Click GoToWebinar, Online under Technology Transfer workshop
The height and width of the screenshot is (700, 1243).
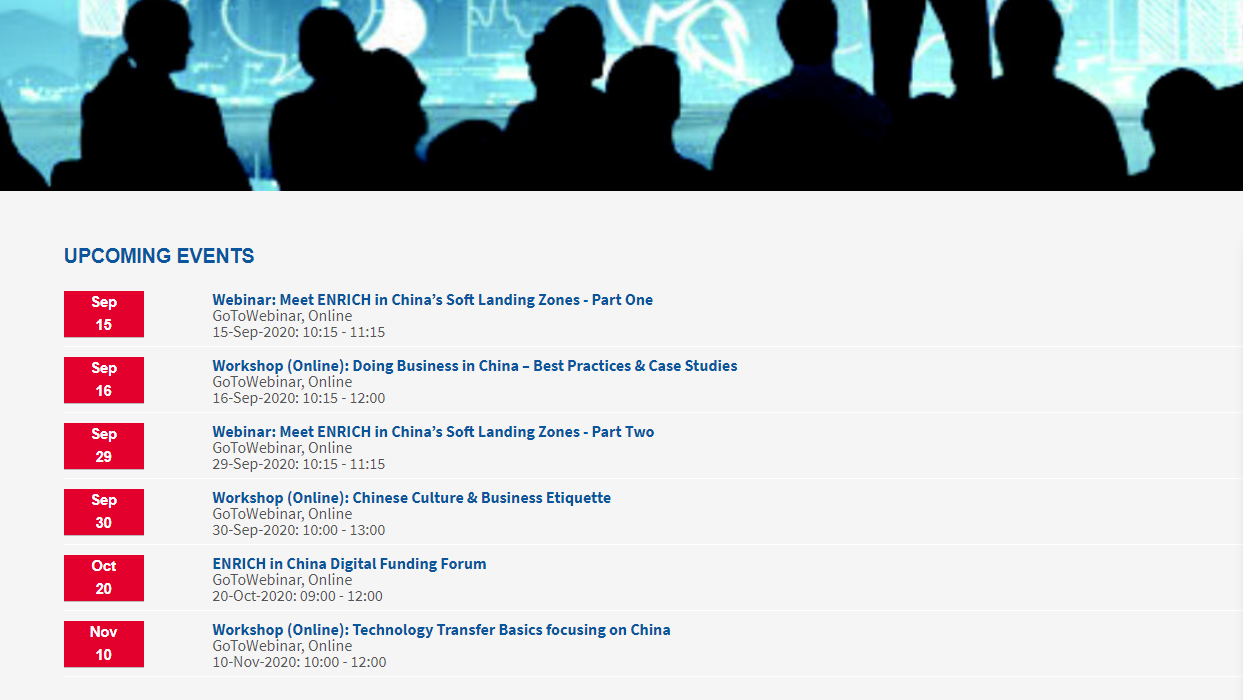[282, 646]
